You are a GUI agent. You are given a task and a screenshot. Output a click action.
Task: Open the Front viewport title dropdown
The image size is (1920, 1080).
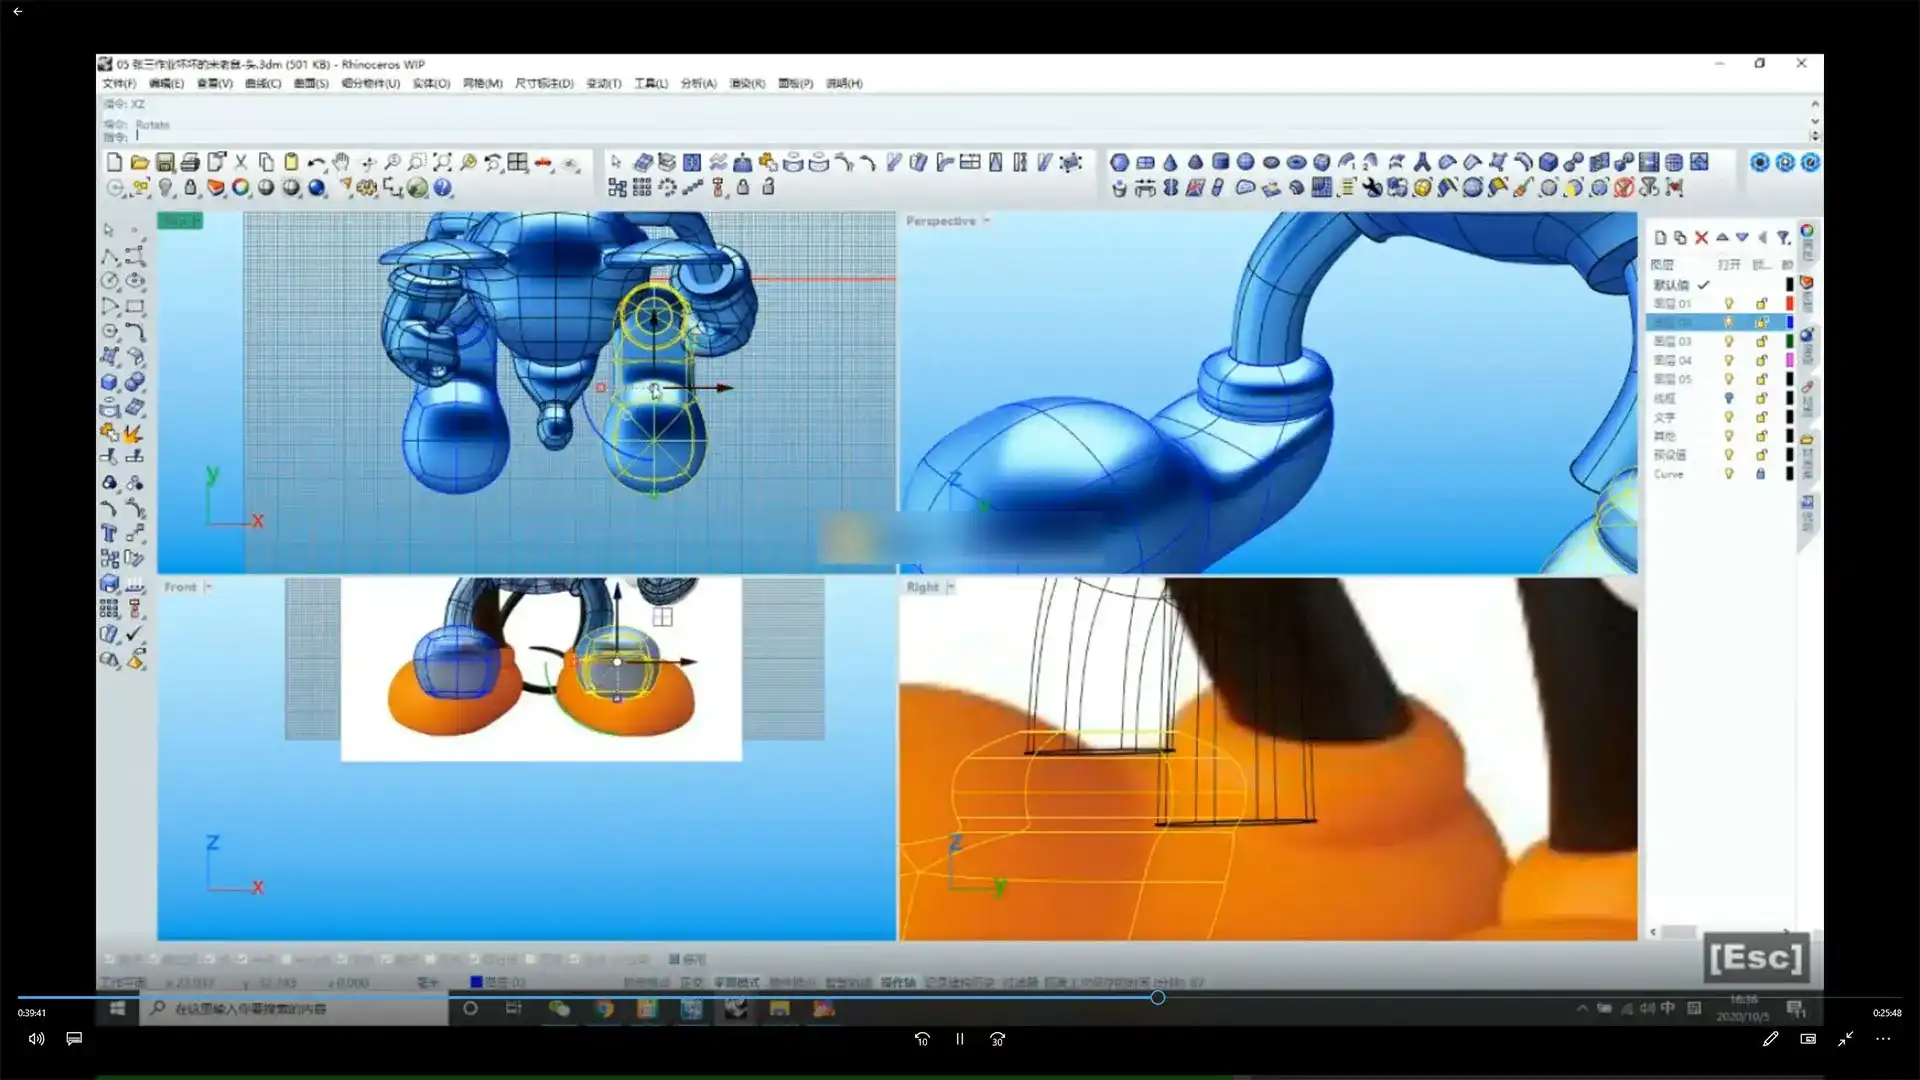(x=208, y=587)
